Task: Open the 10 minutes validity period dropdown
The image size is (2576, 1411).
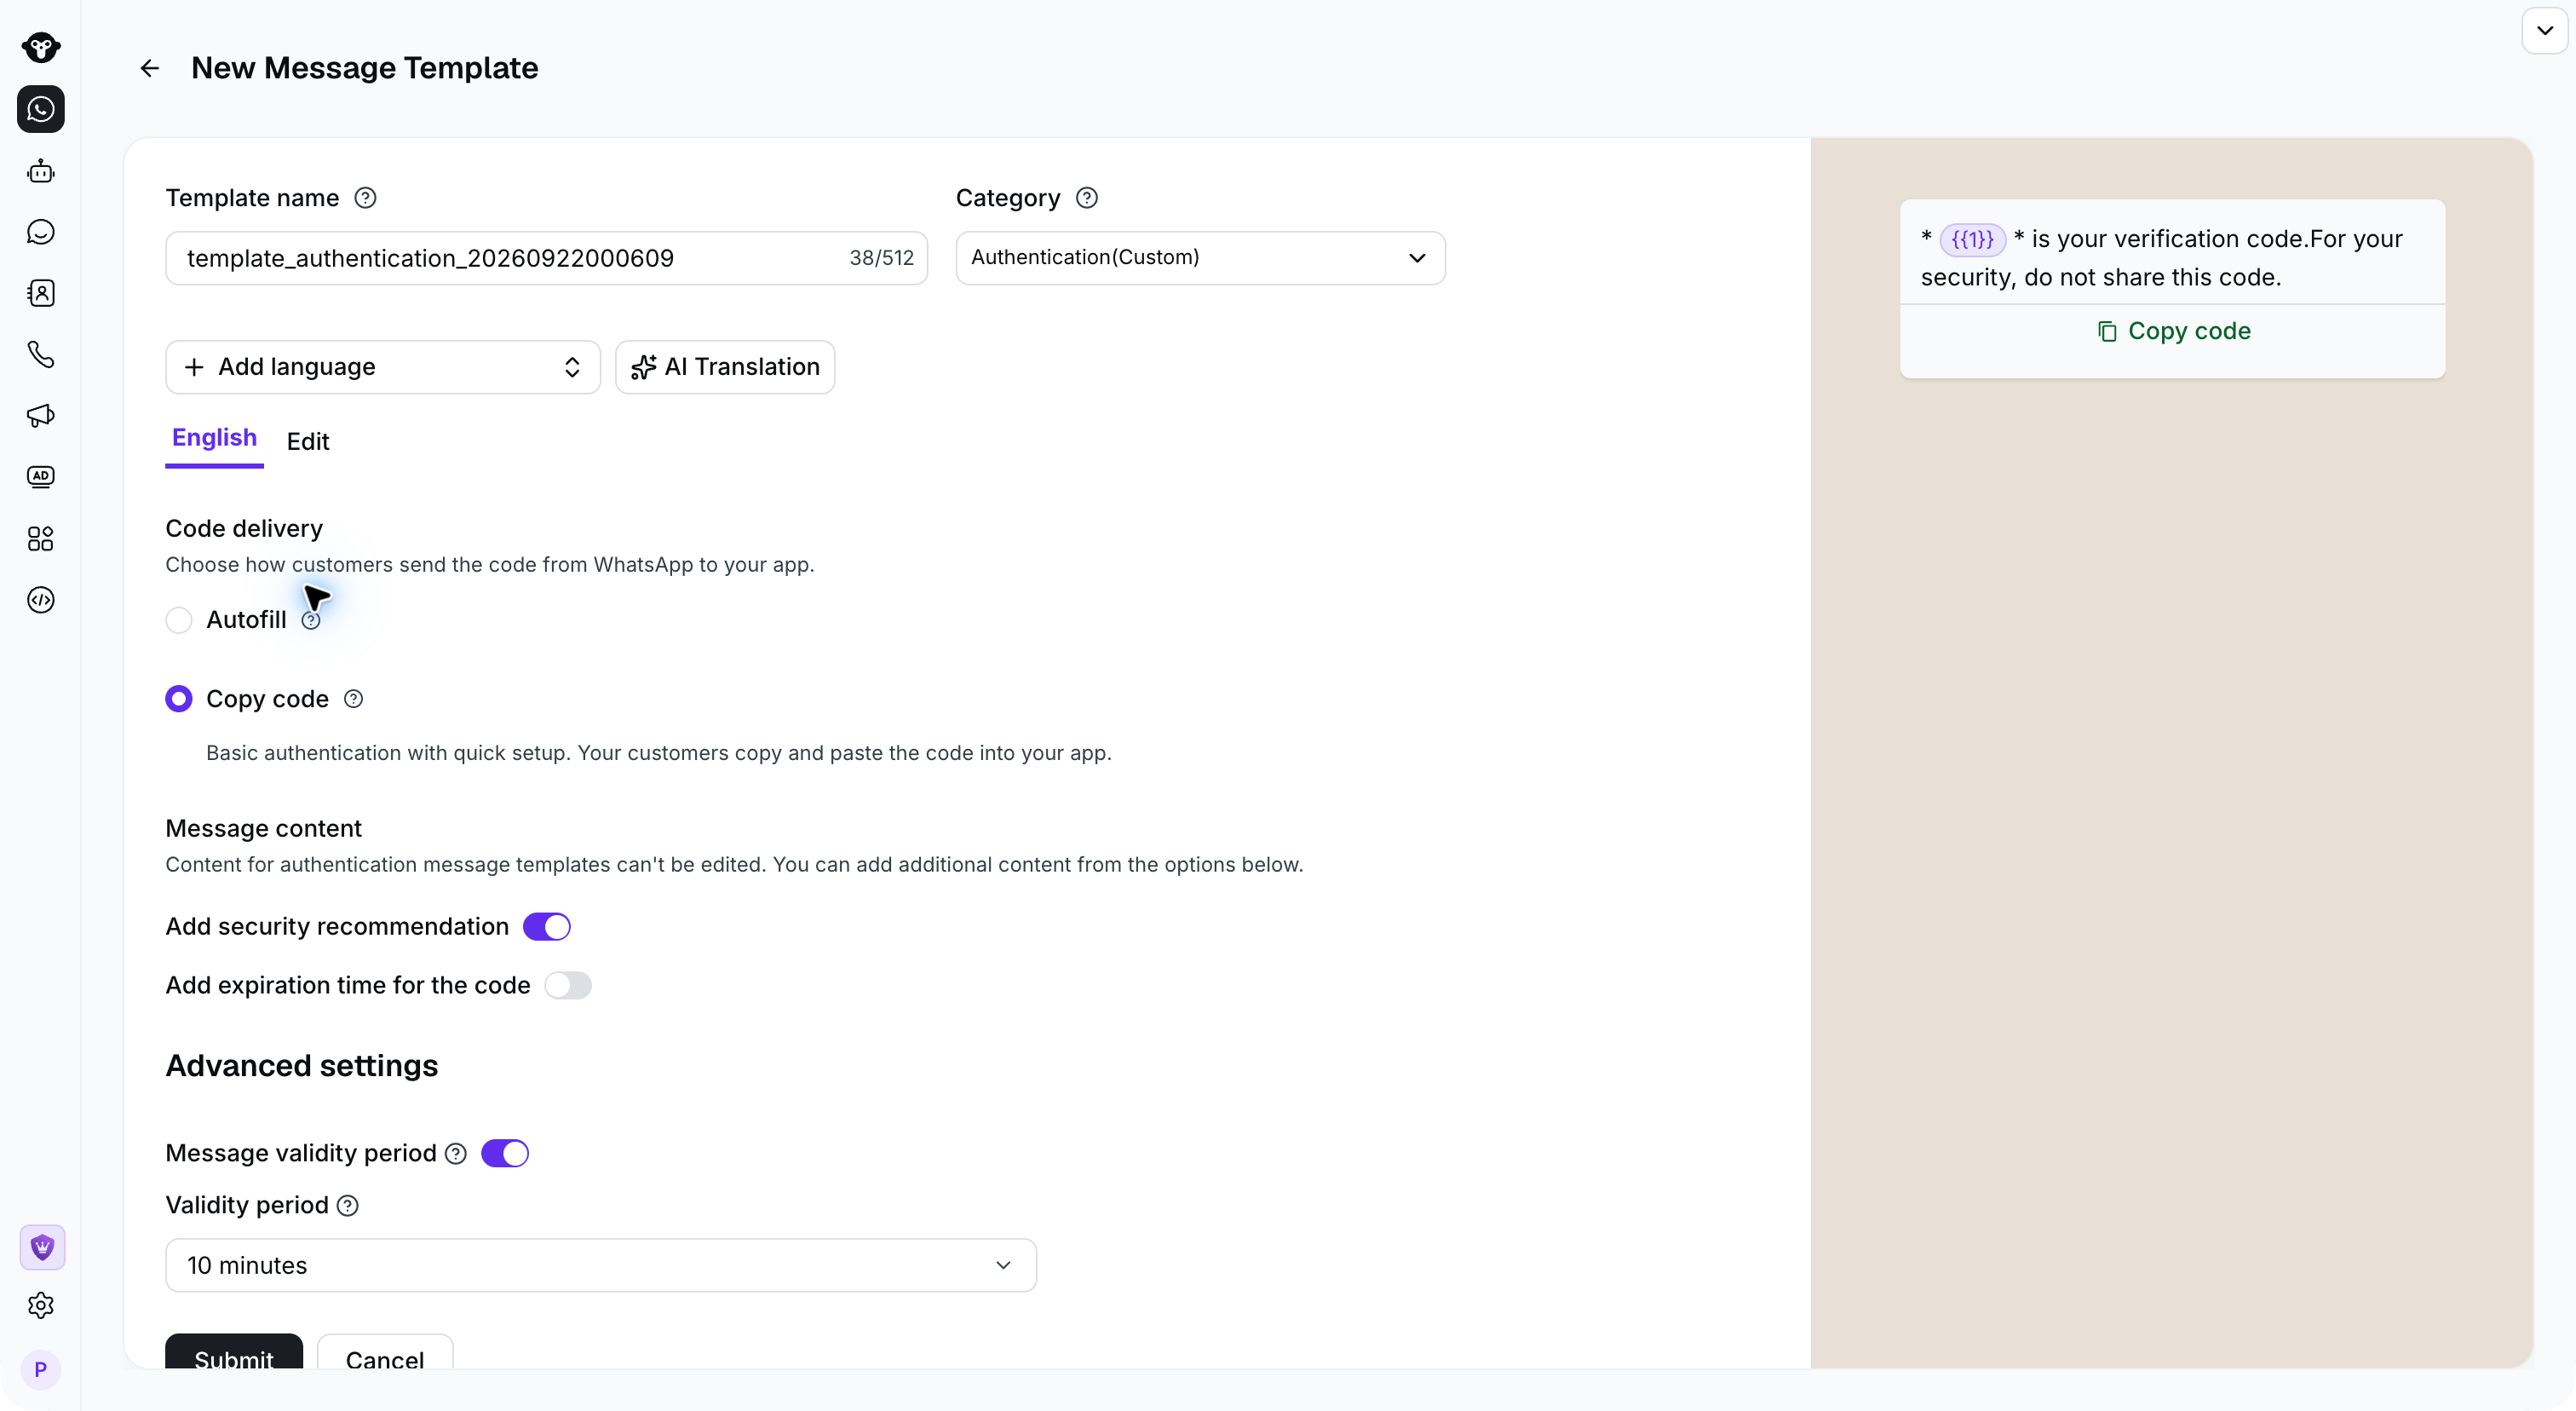Action: coord(600,1266)
